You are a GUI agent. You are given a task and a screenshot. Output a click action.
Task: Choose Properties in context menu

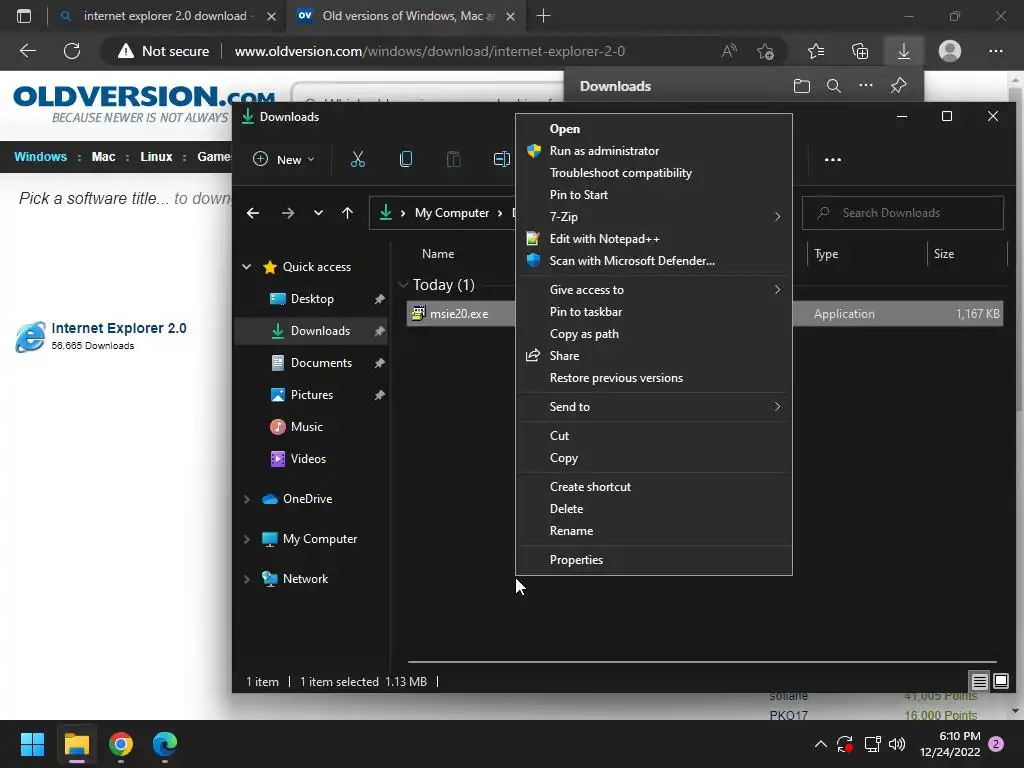click(x=654, y=560)
